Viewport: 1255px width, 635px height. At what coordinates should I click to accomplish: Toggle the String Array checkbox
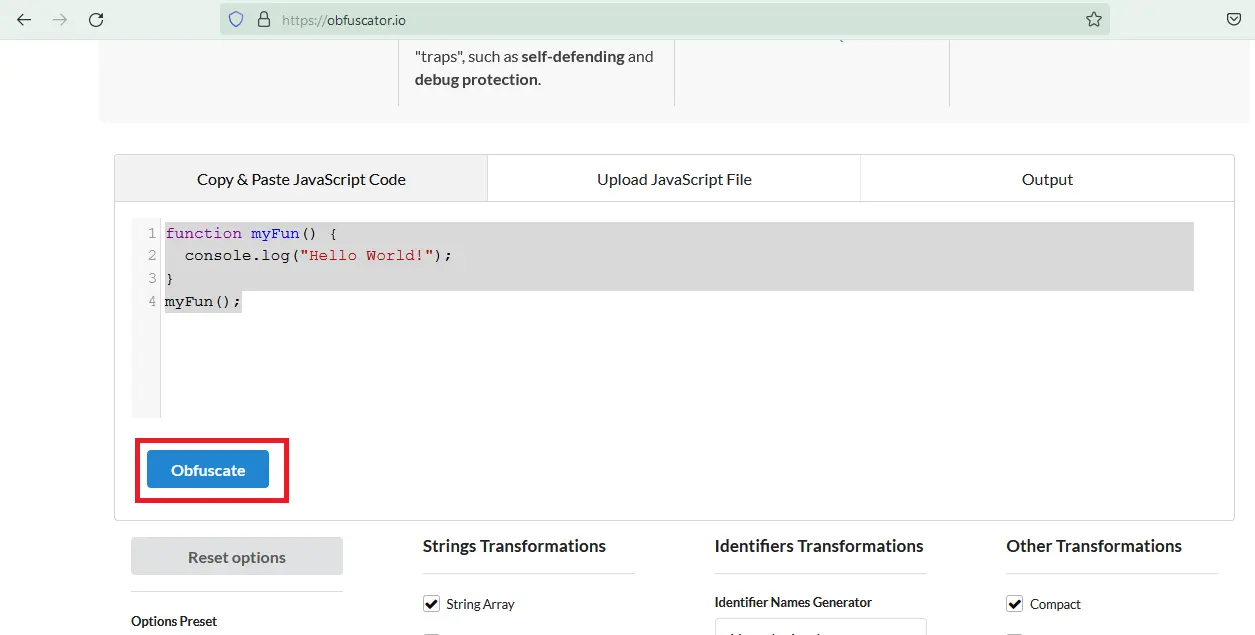click(x=432, y=604)
